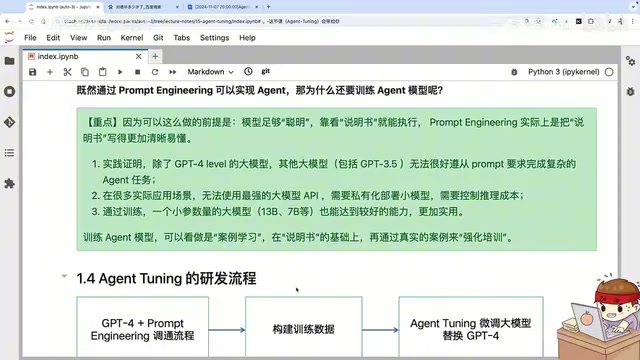Restart kernel and run all cells icon
The image size is (640, 360).
click(x=173, y=72)
